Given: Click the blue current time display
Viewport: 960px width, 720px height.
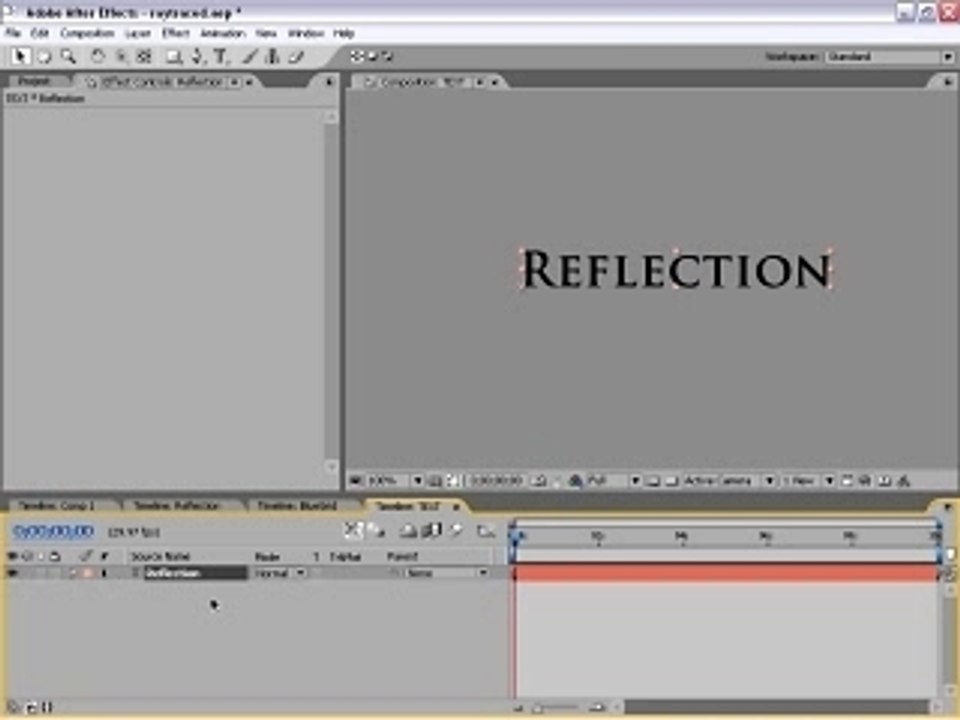Looking at the screenshot, I should click(53, 531).
